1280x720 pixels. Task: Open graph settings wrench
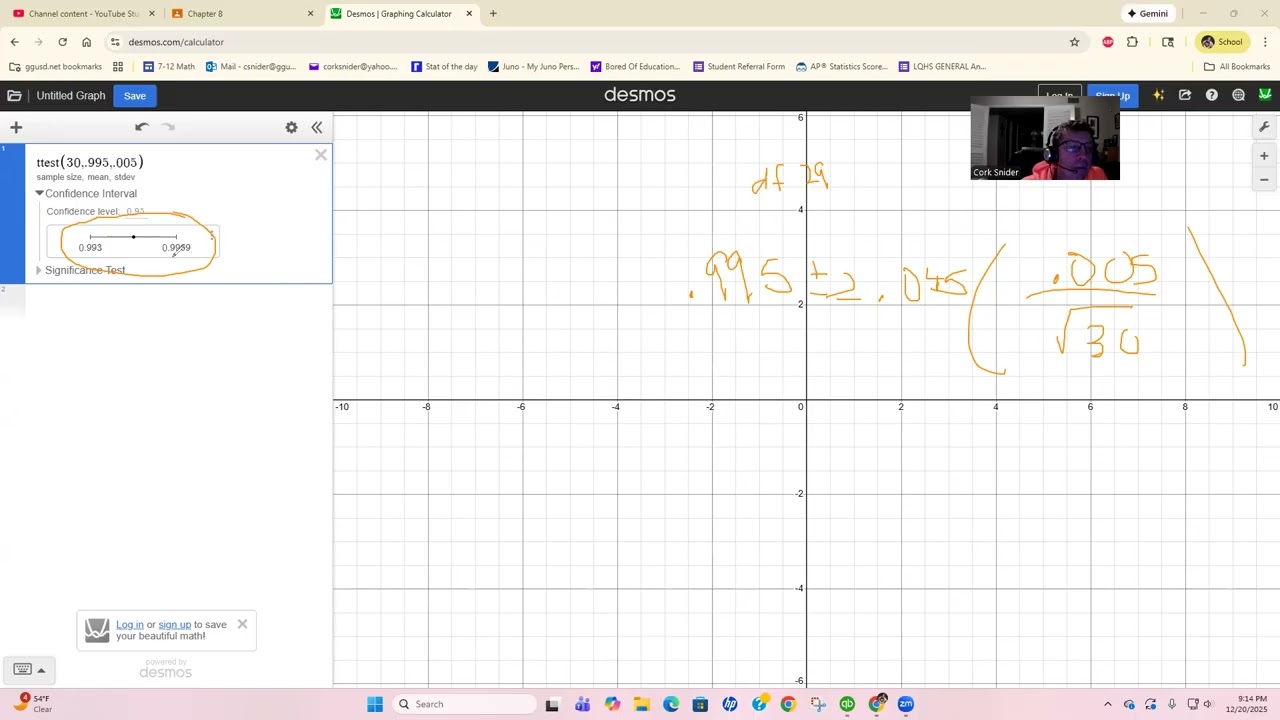point(1264,127)
